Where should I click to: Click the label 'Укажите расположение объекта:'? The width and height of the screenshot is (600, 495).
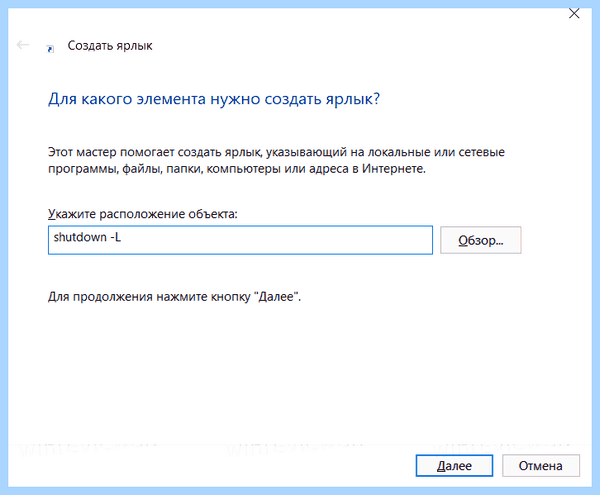[143, 214]
